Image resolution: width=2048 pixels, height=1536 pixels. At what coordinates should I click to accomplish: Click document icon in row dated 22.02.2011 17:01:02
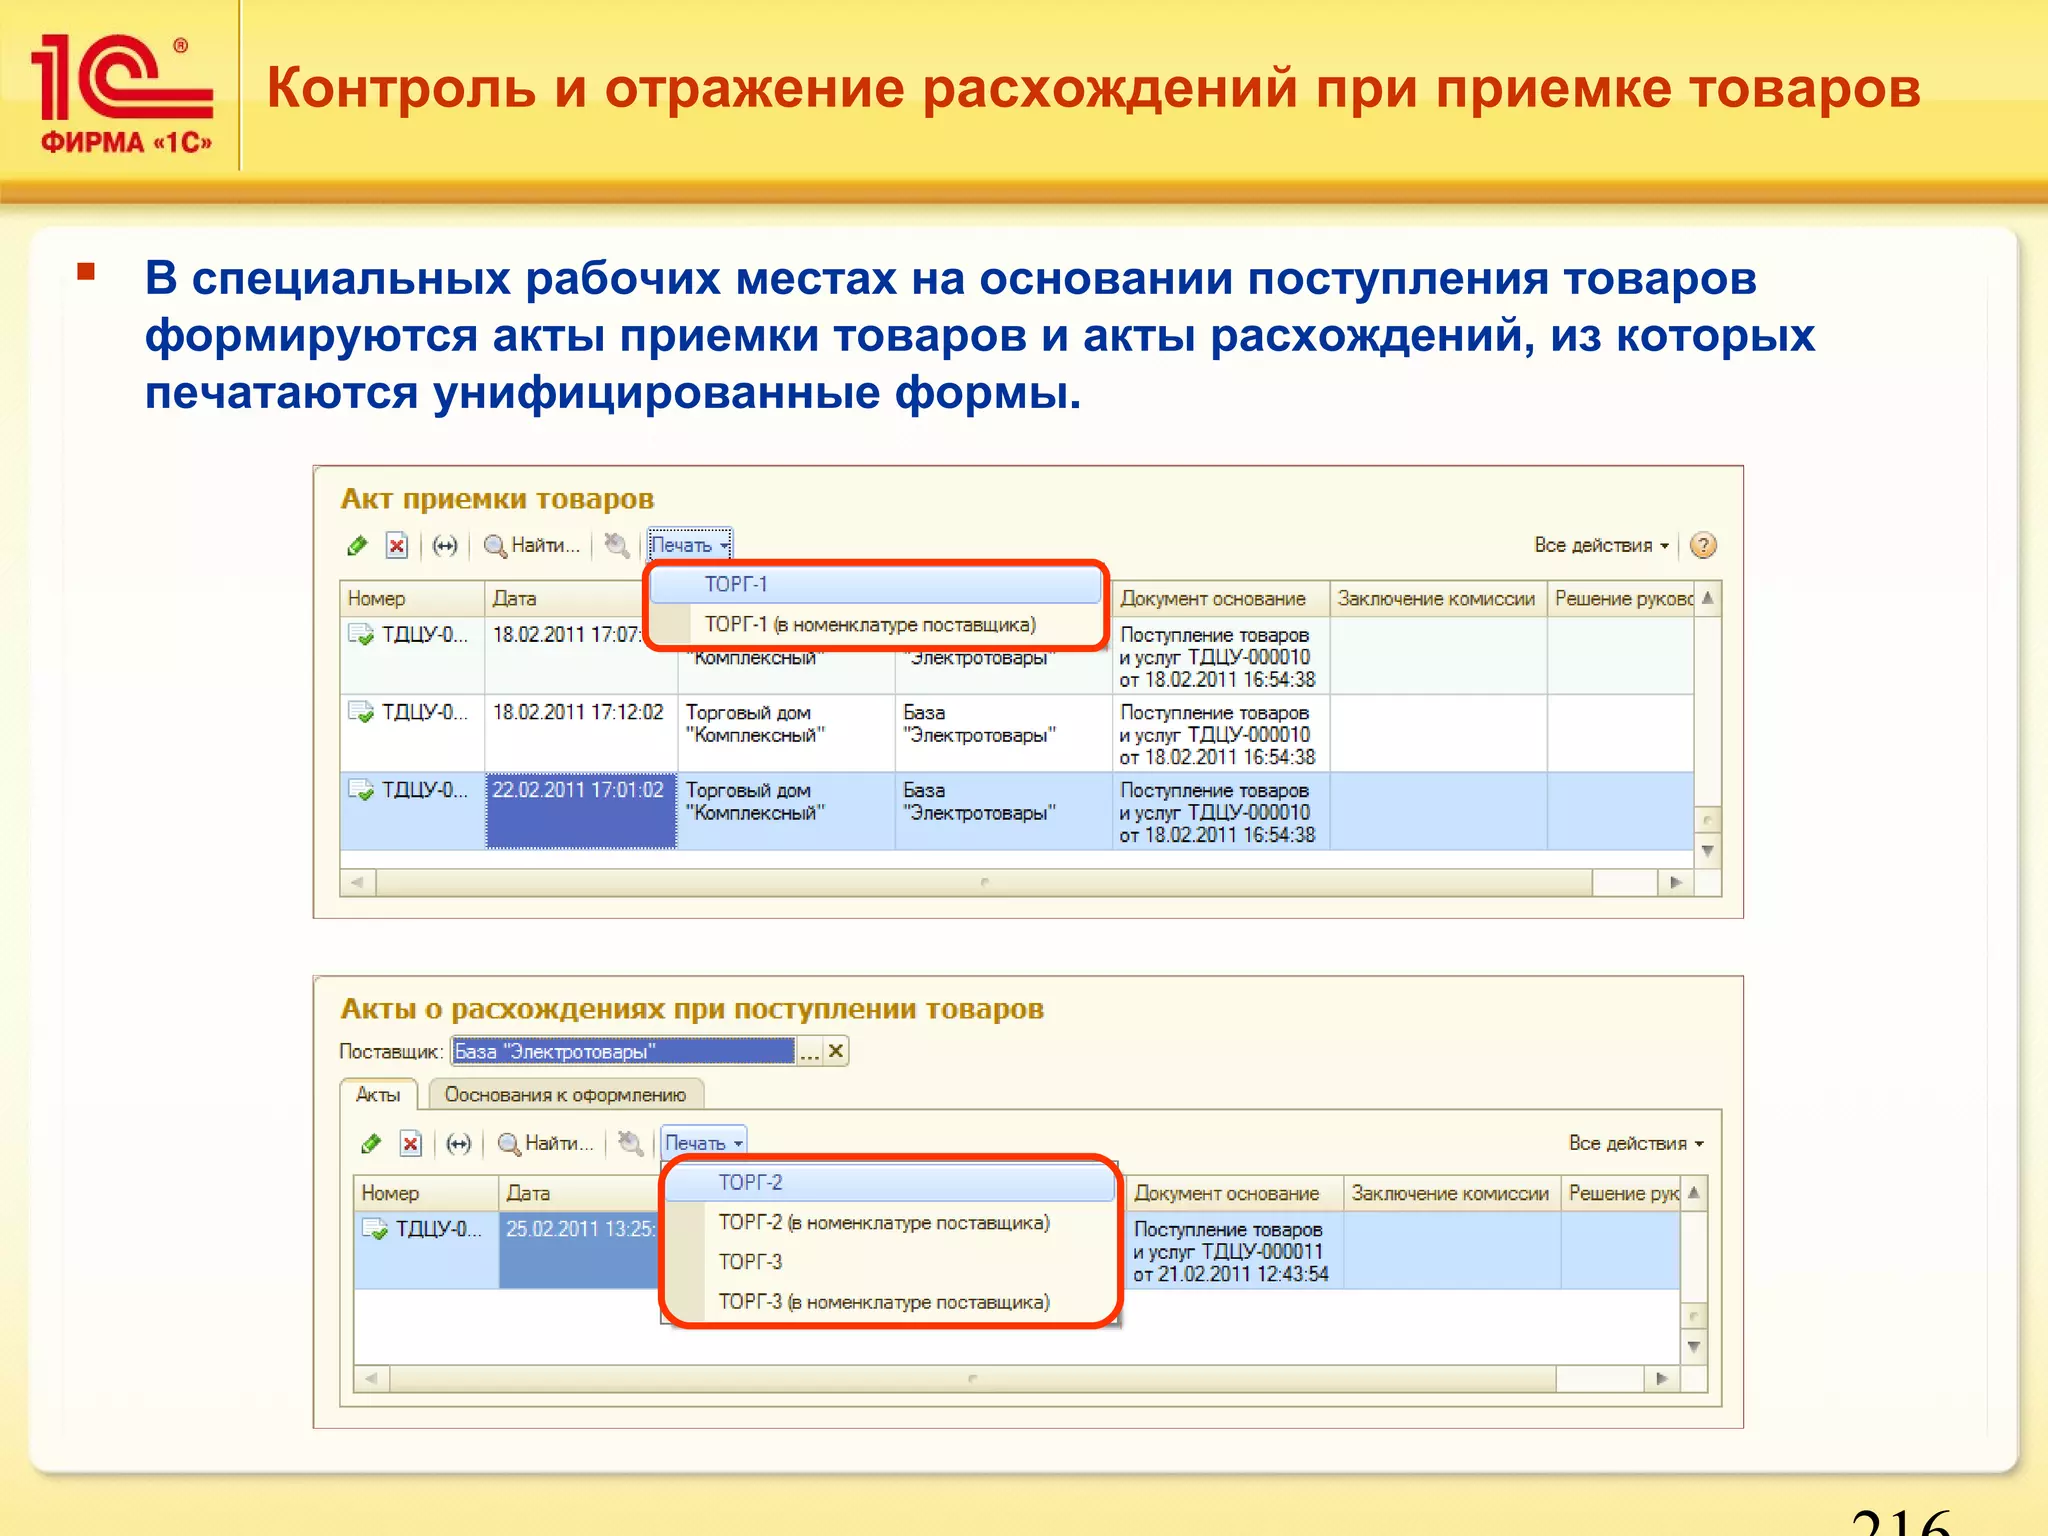361,790
